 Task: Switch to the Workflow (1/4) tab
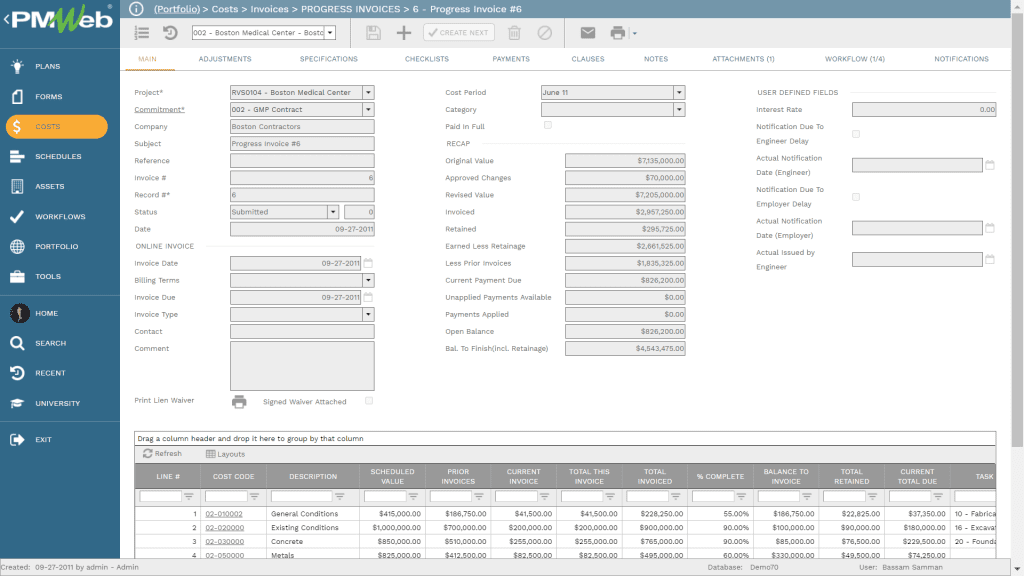coord(854,59)
